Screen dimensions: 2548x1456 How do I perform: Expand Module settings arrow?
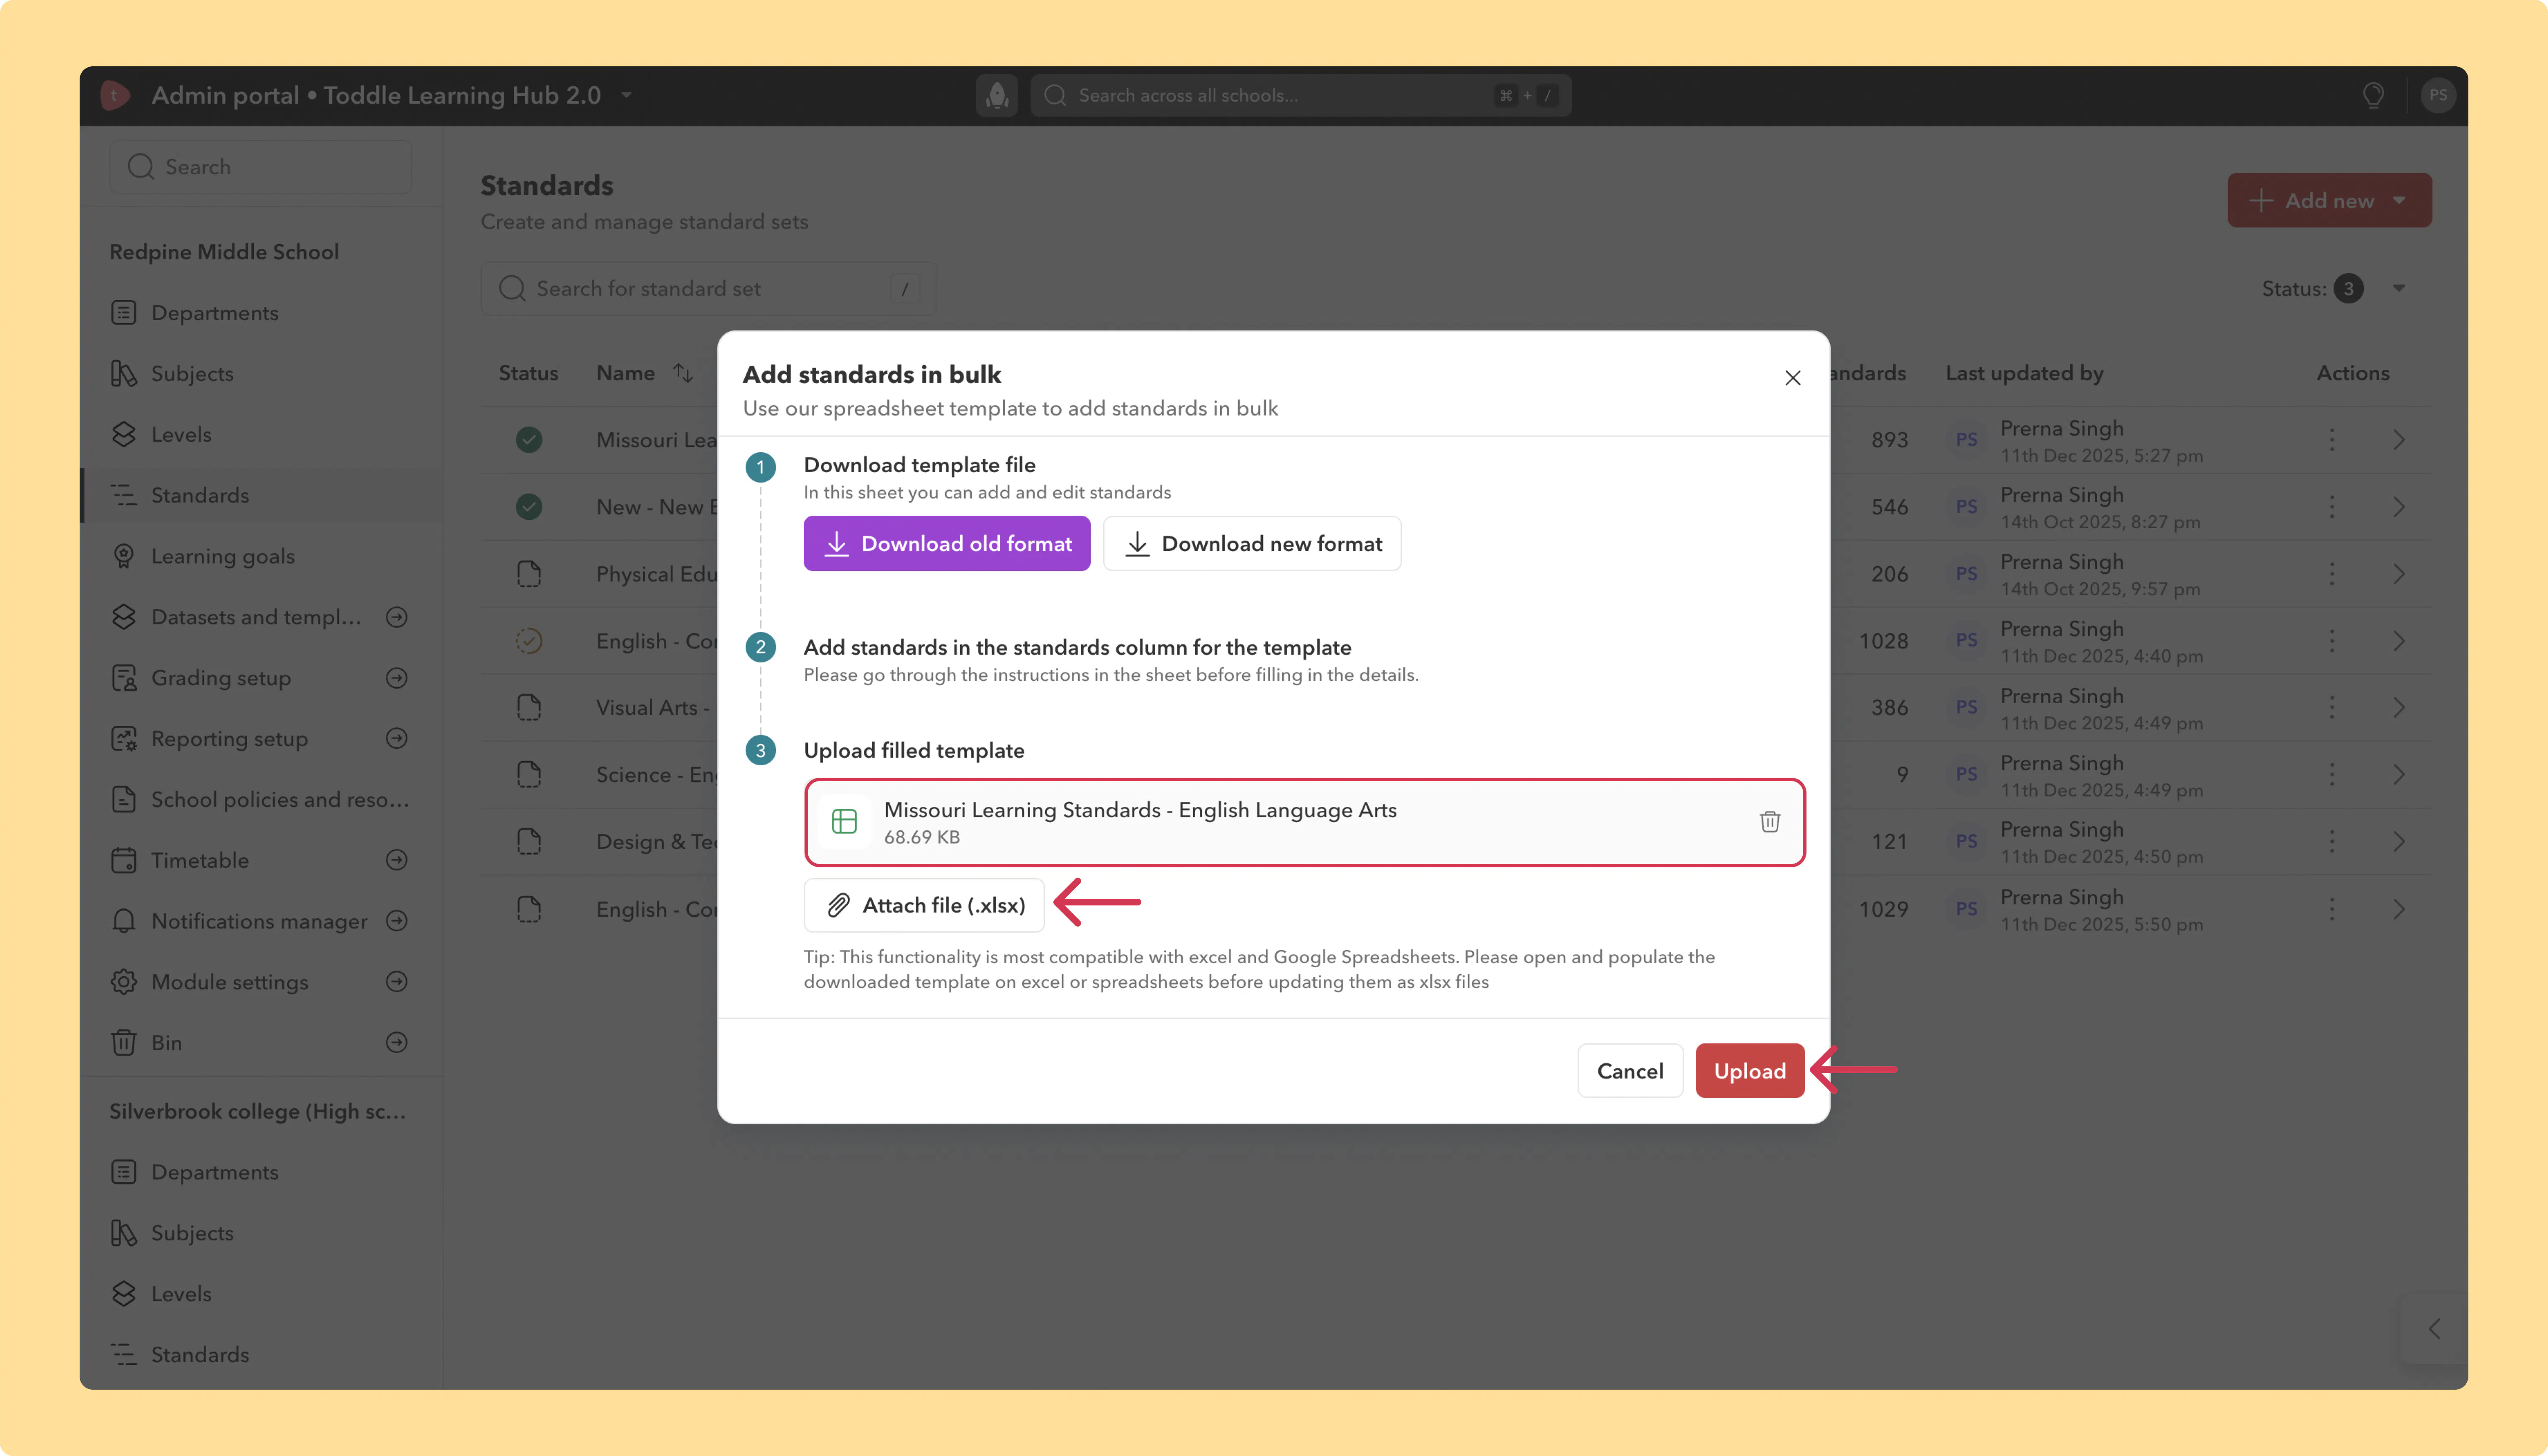click(x=397, y=982)
